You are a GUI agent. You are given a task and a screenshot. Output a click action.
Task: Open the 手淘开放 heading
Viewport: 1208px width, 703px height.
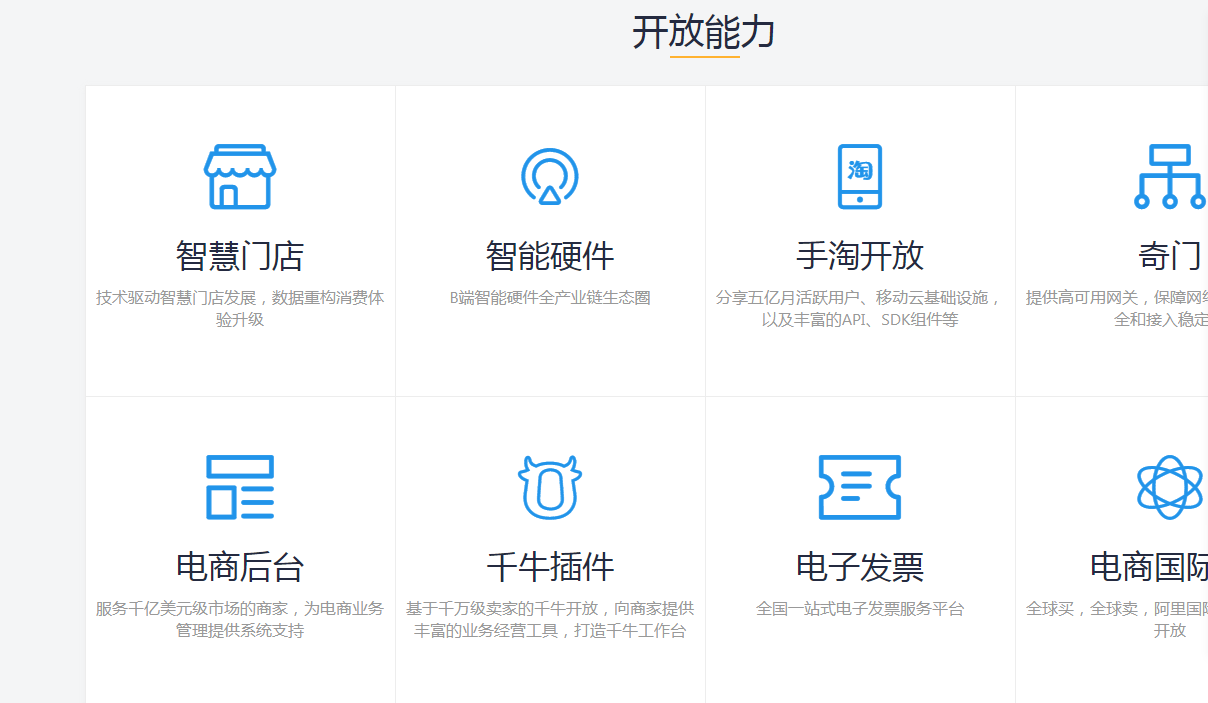pos(860,256)
